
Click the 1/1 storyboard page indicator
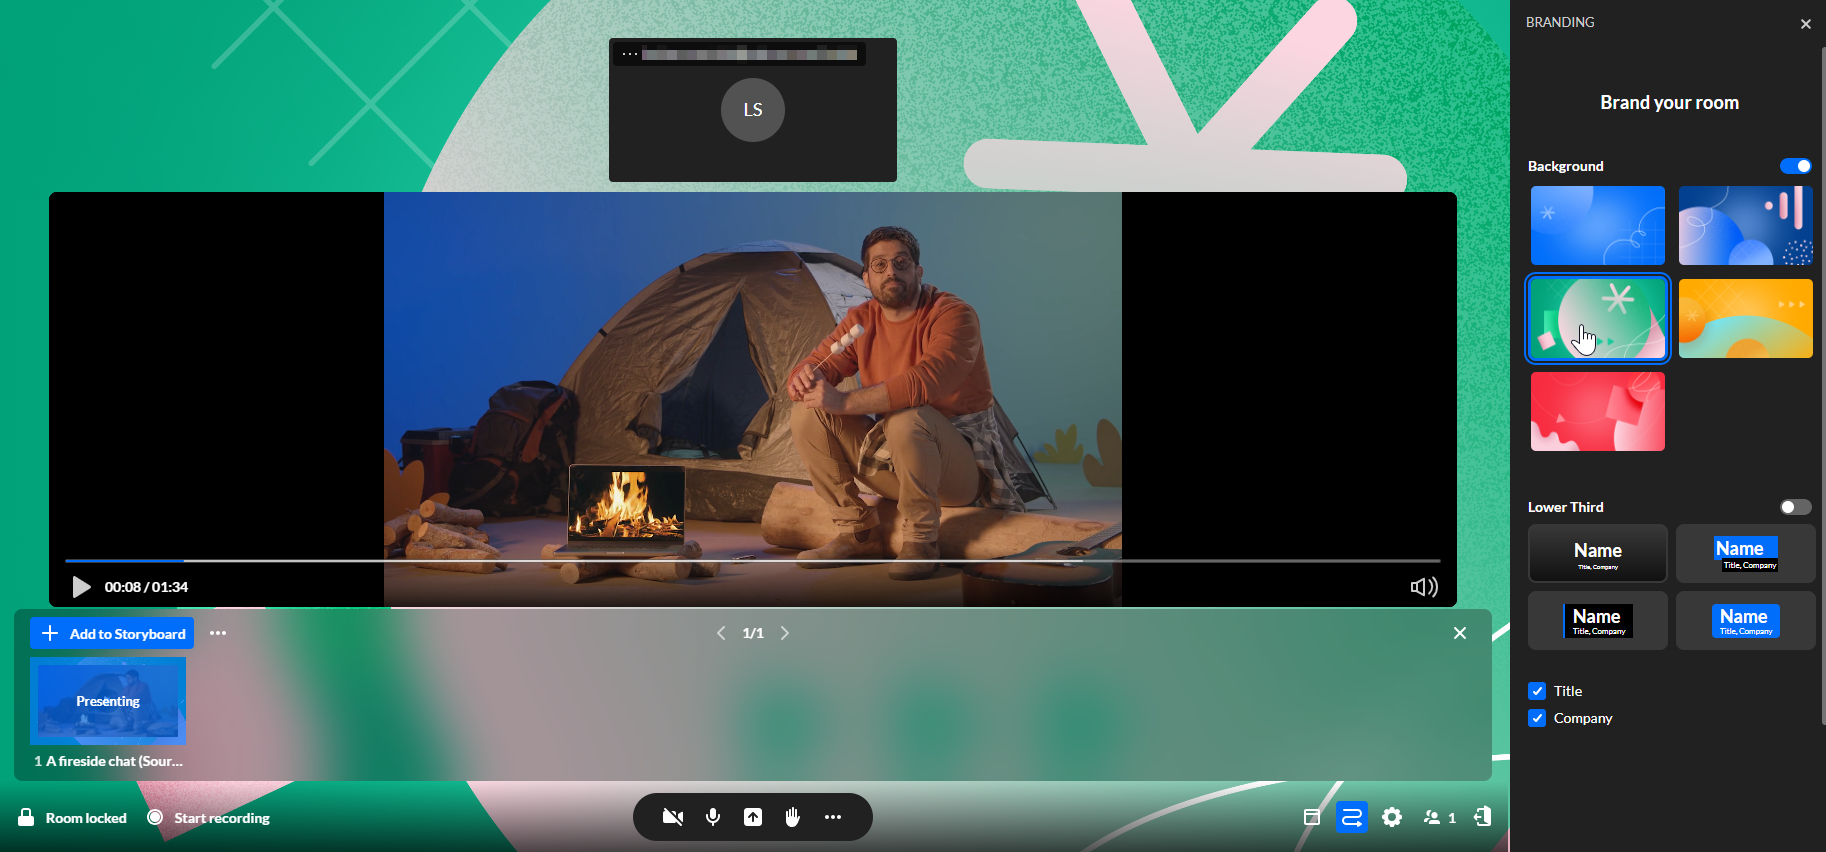753,633
